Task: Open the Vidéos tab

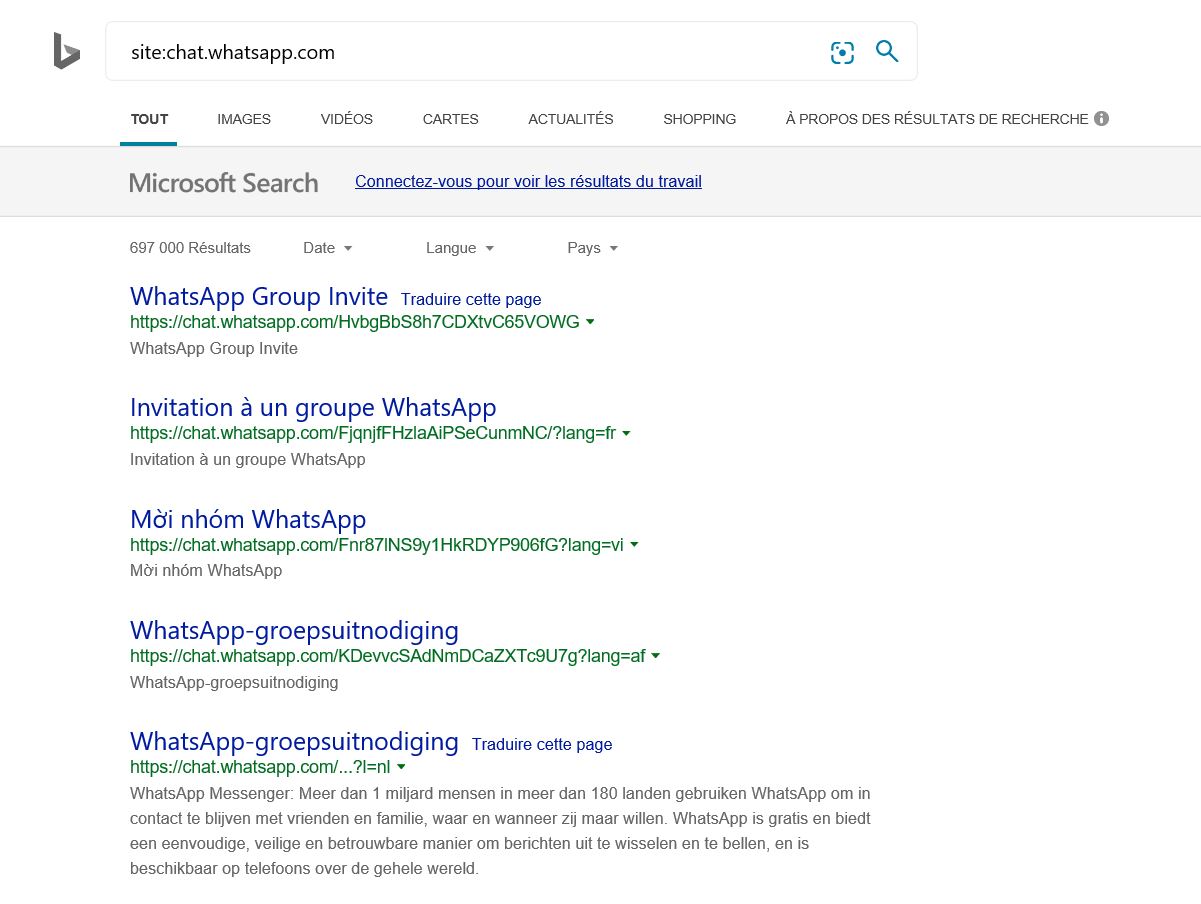Action: [x=346, y=119]
